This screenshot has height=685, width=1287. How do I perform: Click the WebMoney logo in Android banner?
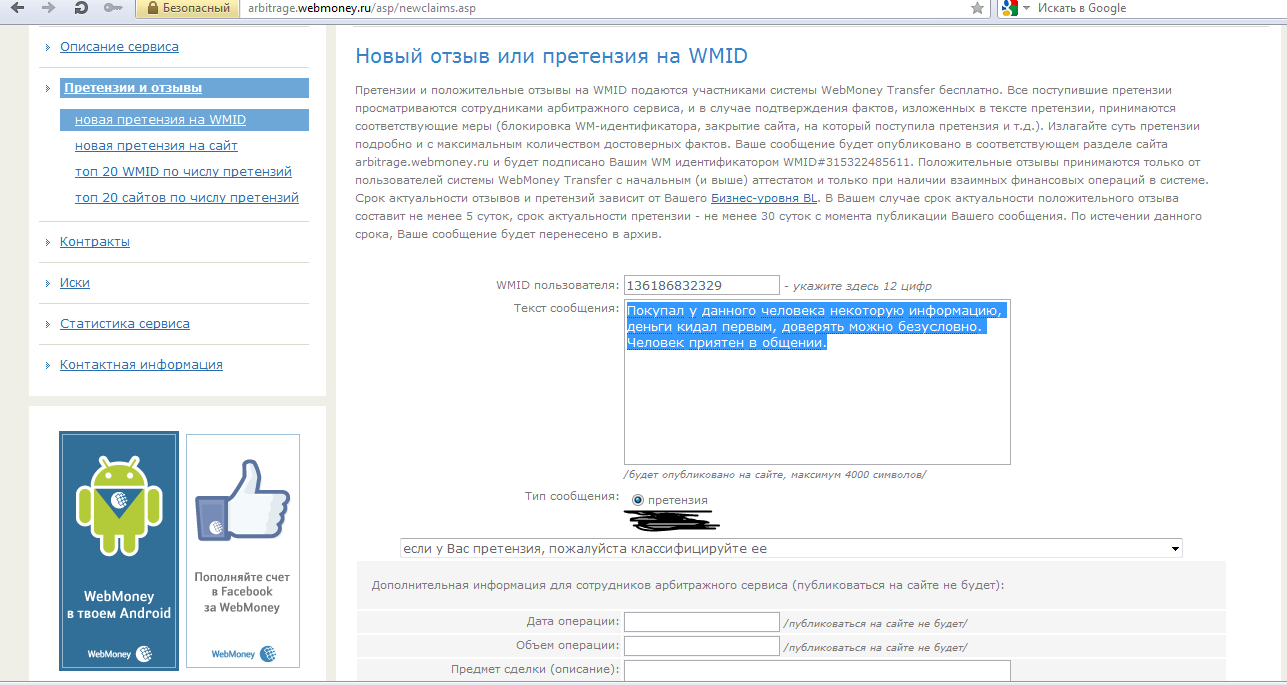click(x=119, y=654)
